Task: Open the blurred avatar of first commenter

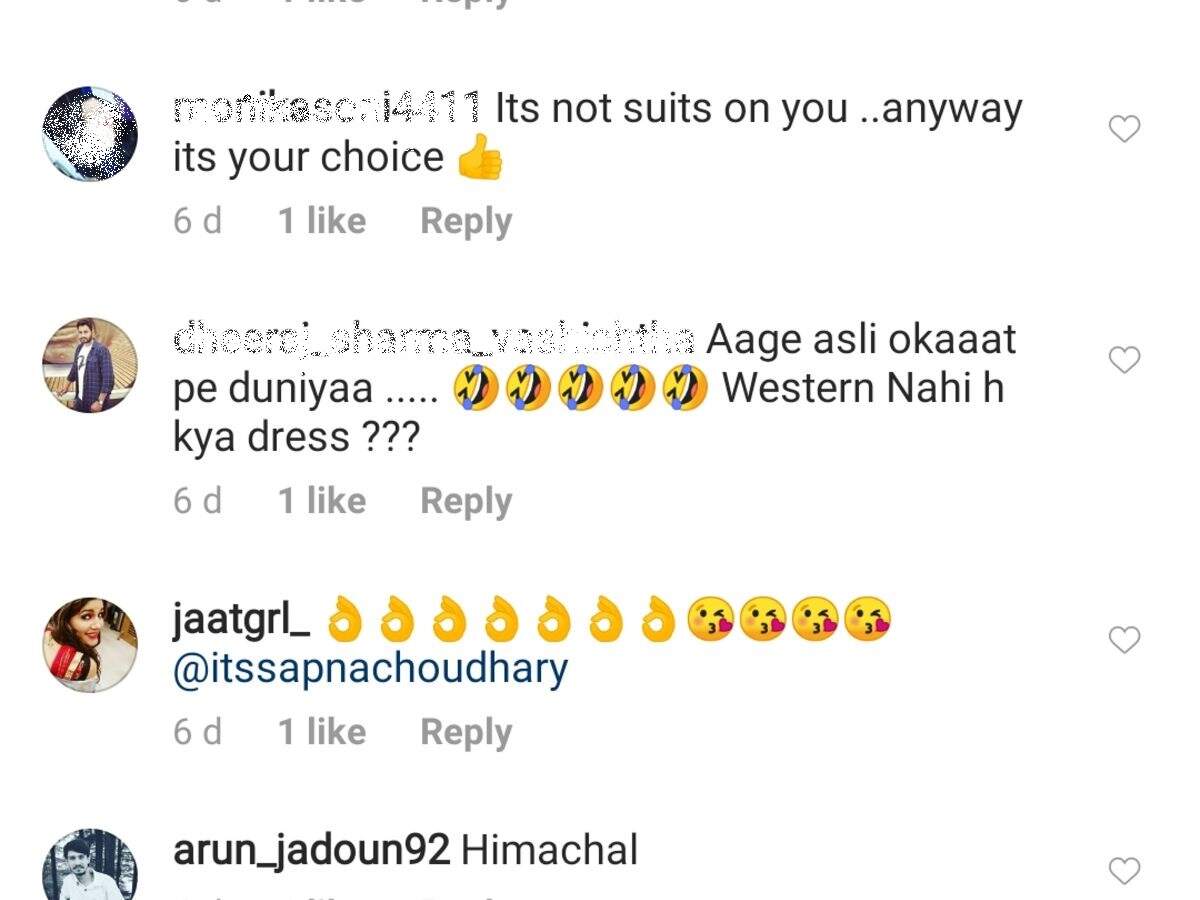Action: point(90,133)
